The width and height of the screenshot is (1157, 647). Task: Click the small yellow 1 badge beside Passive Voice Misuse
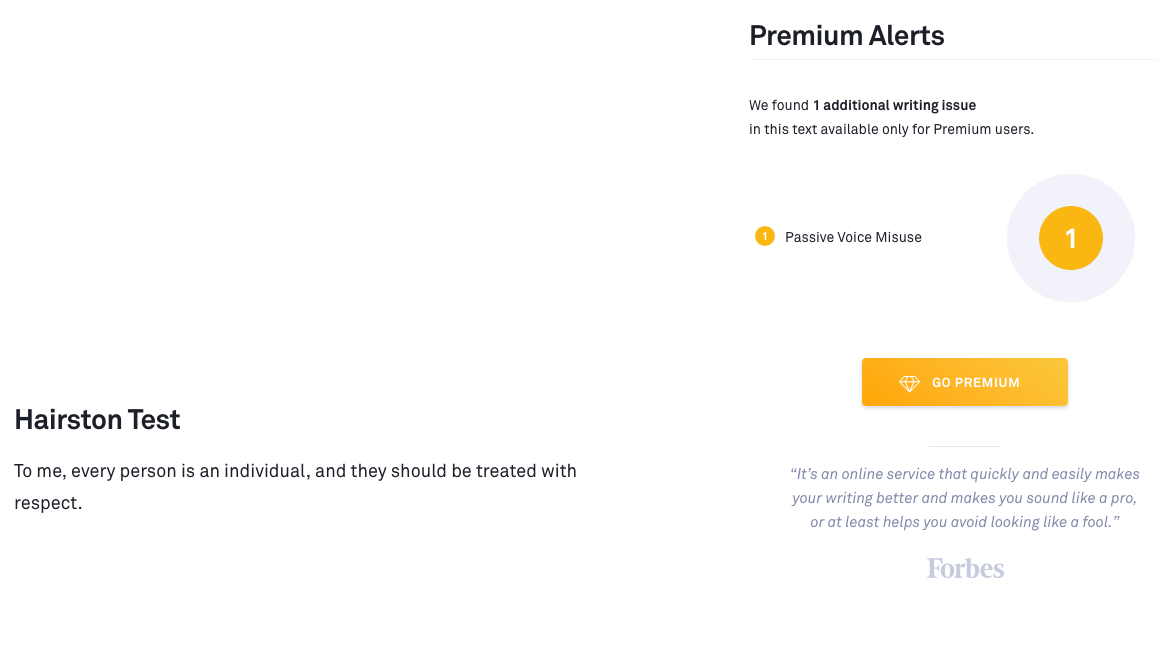[765, 237]
